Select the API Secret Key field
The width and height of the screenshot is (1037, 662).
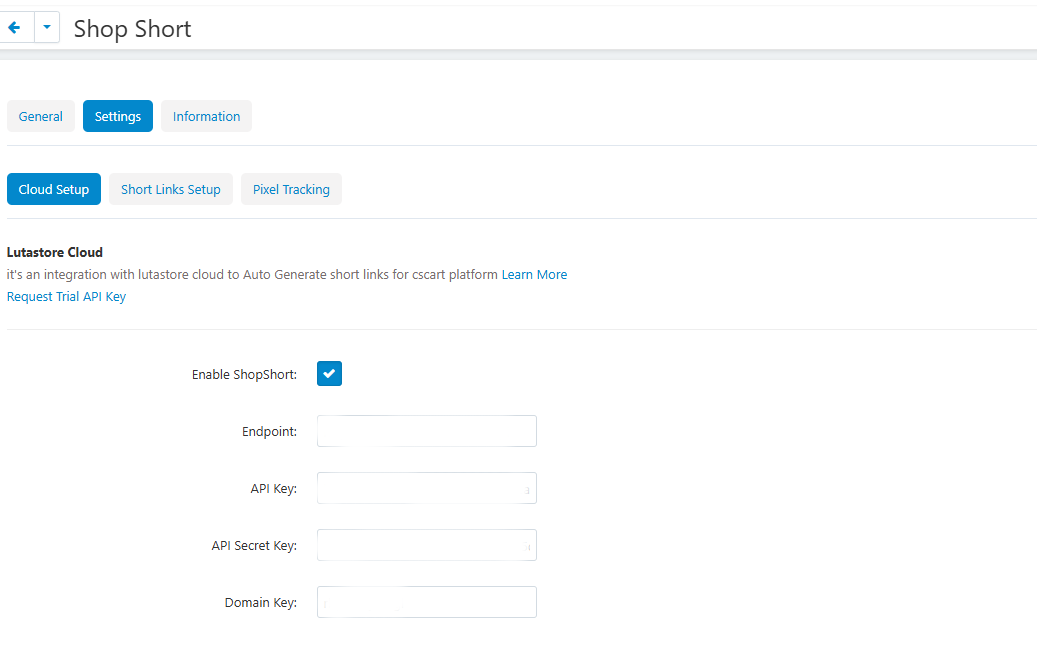point(427,545)
